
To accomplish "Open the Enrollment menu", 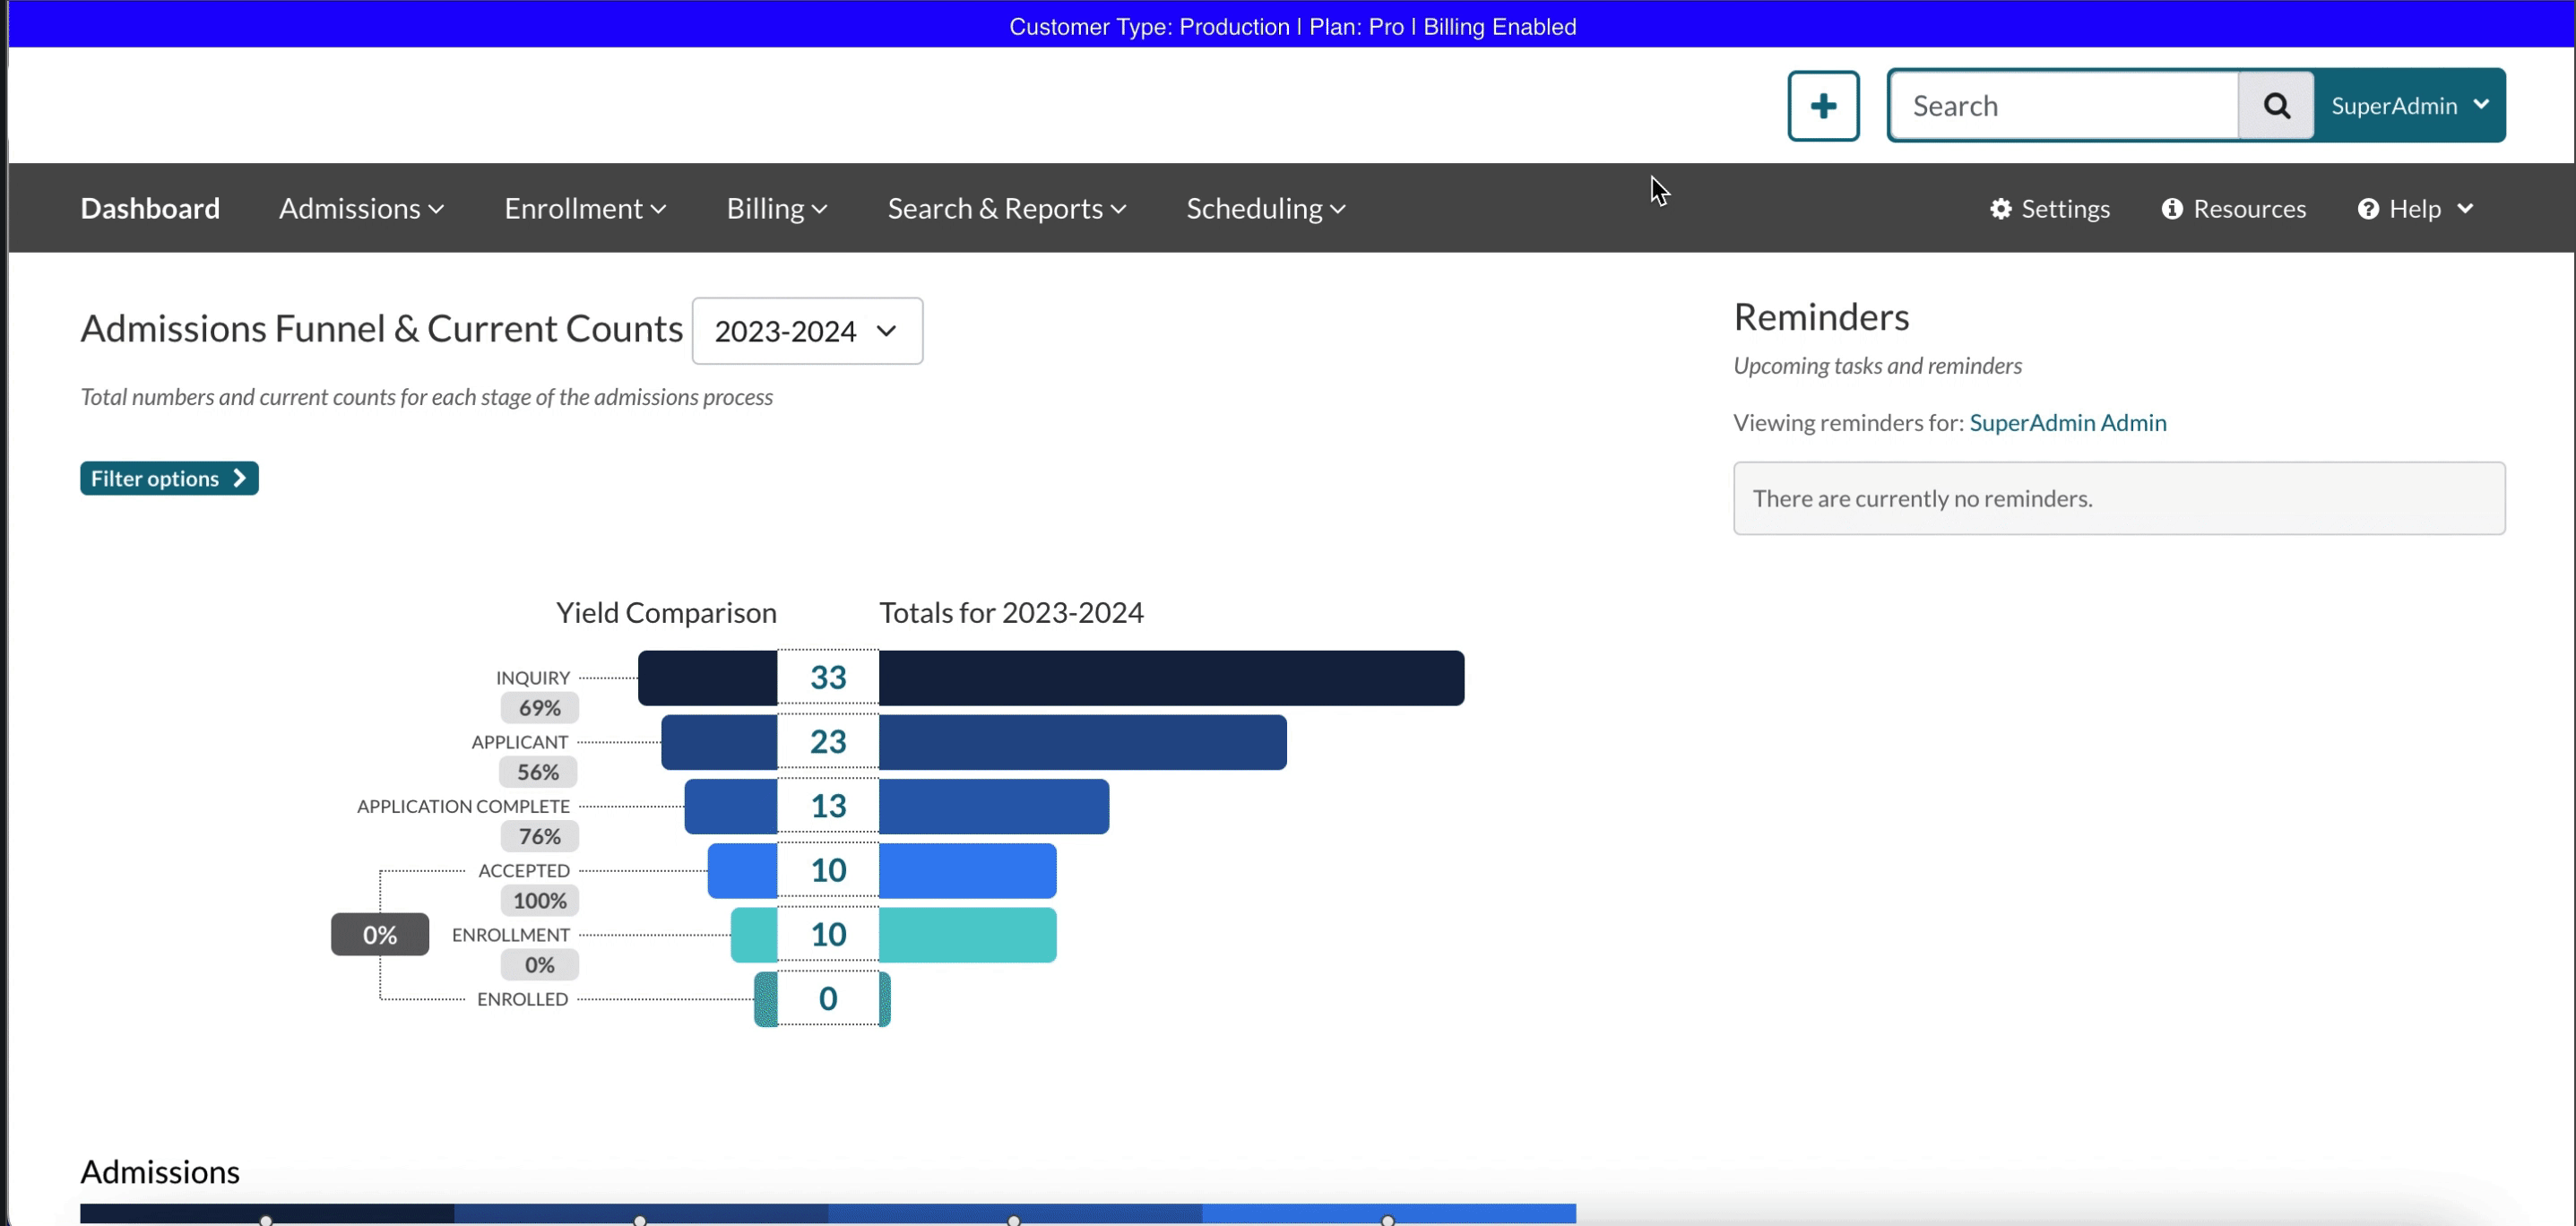I will pos(584,208).
